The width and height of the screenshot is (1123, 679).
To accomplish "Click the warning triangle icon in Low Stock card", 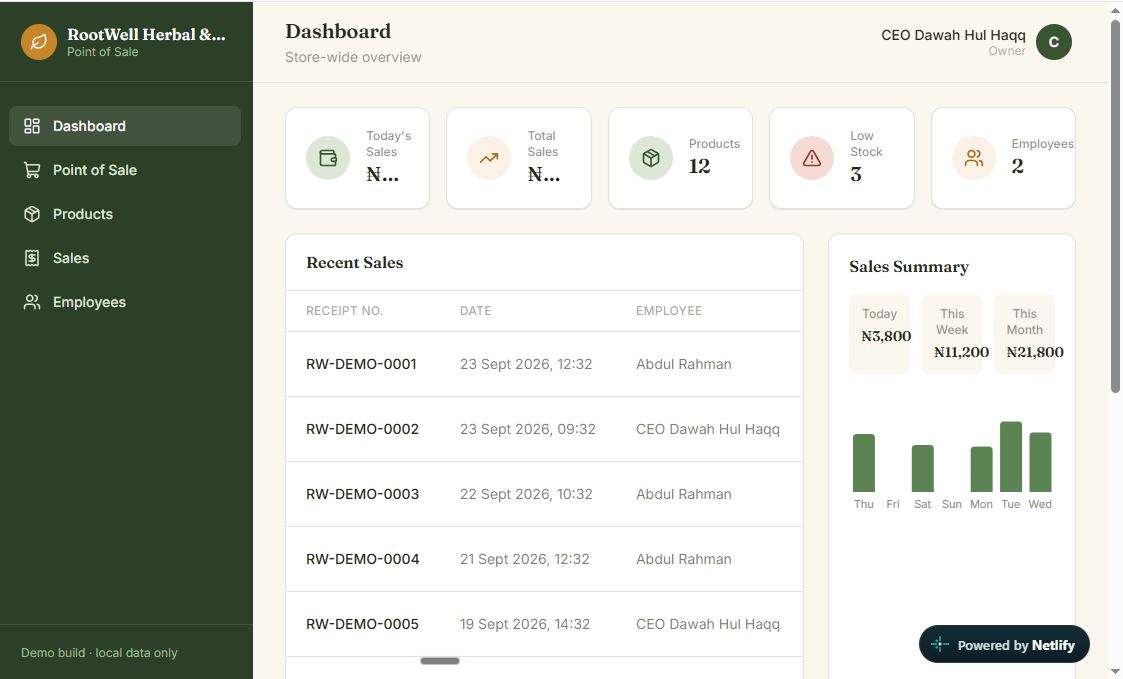I will (x=812, y=158).
